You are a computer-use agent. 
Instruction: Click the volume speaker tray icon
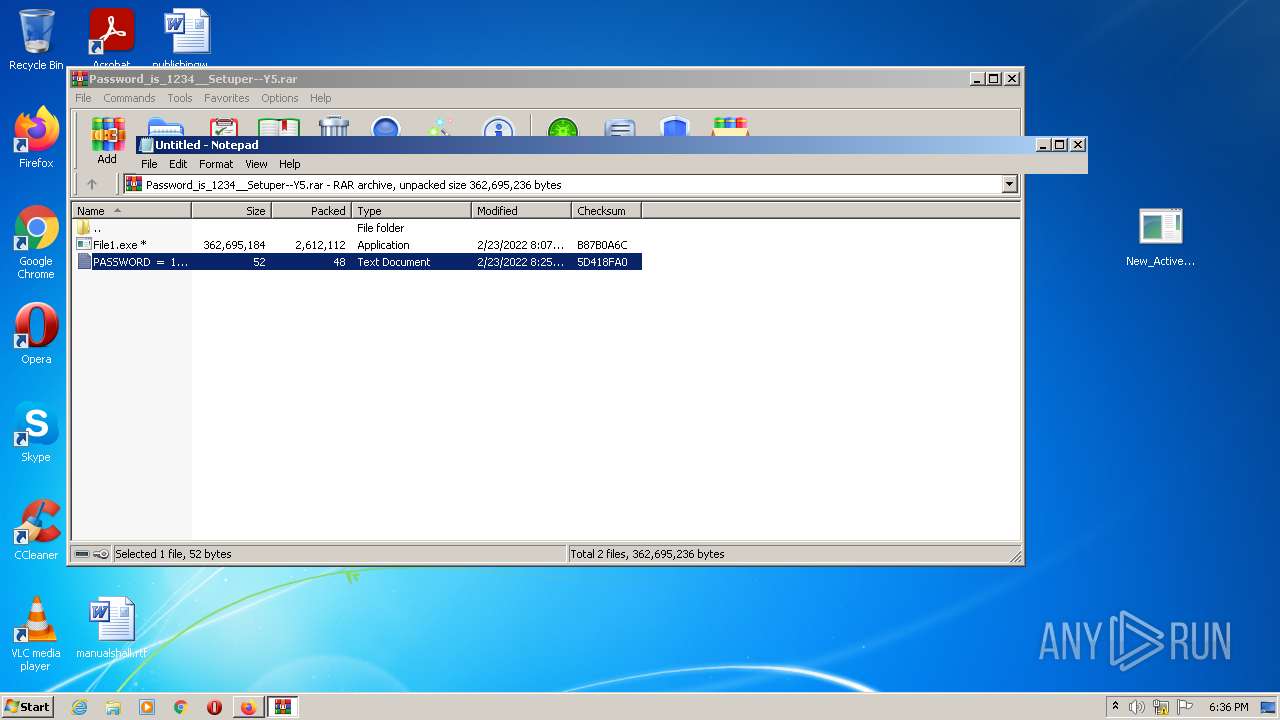tap(1137, 707)
